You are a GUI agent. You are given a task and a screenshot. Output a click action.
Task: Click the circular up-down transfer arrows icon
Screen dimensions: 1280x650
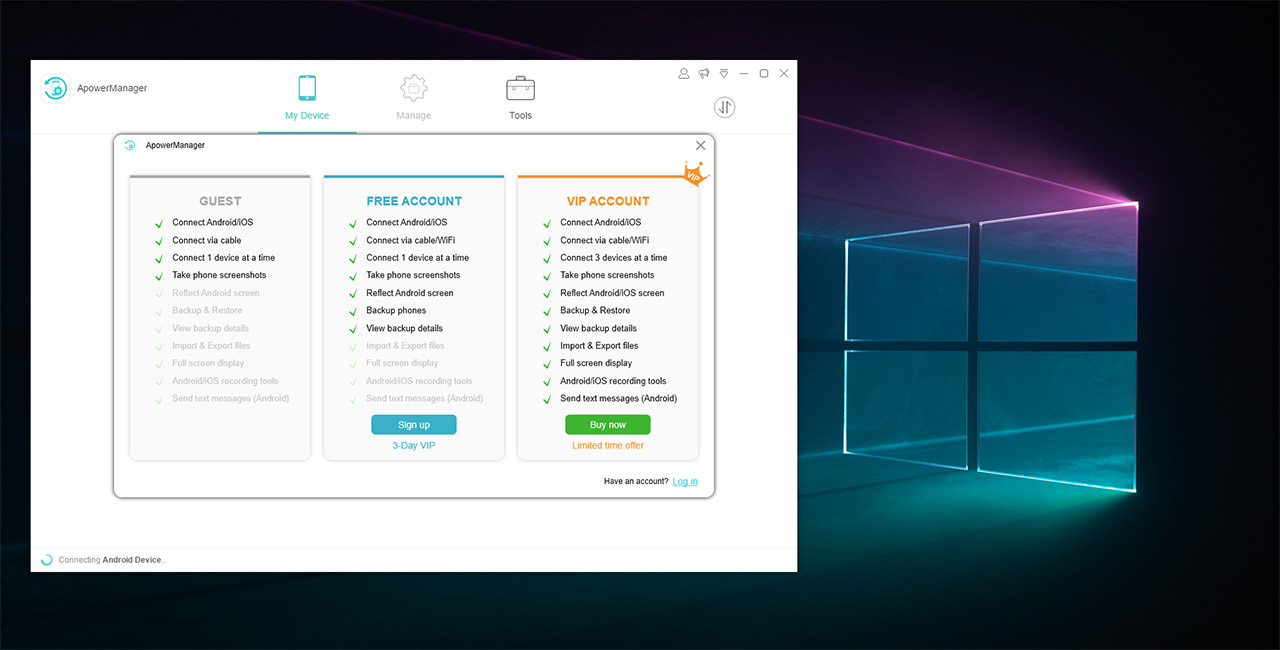coord(725,107)
